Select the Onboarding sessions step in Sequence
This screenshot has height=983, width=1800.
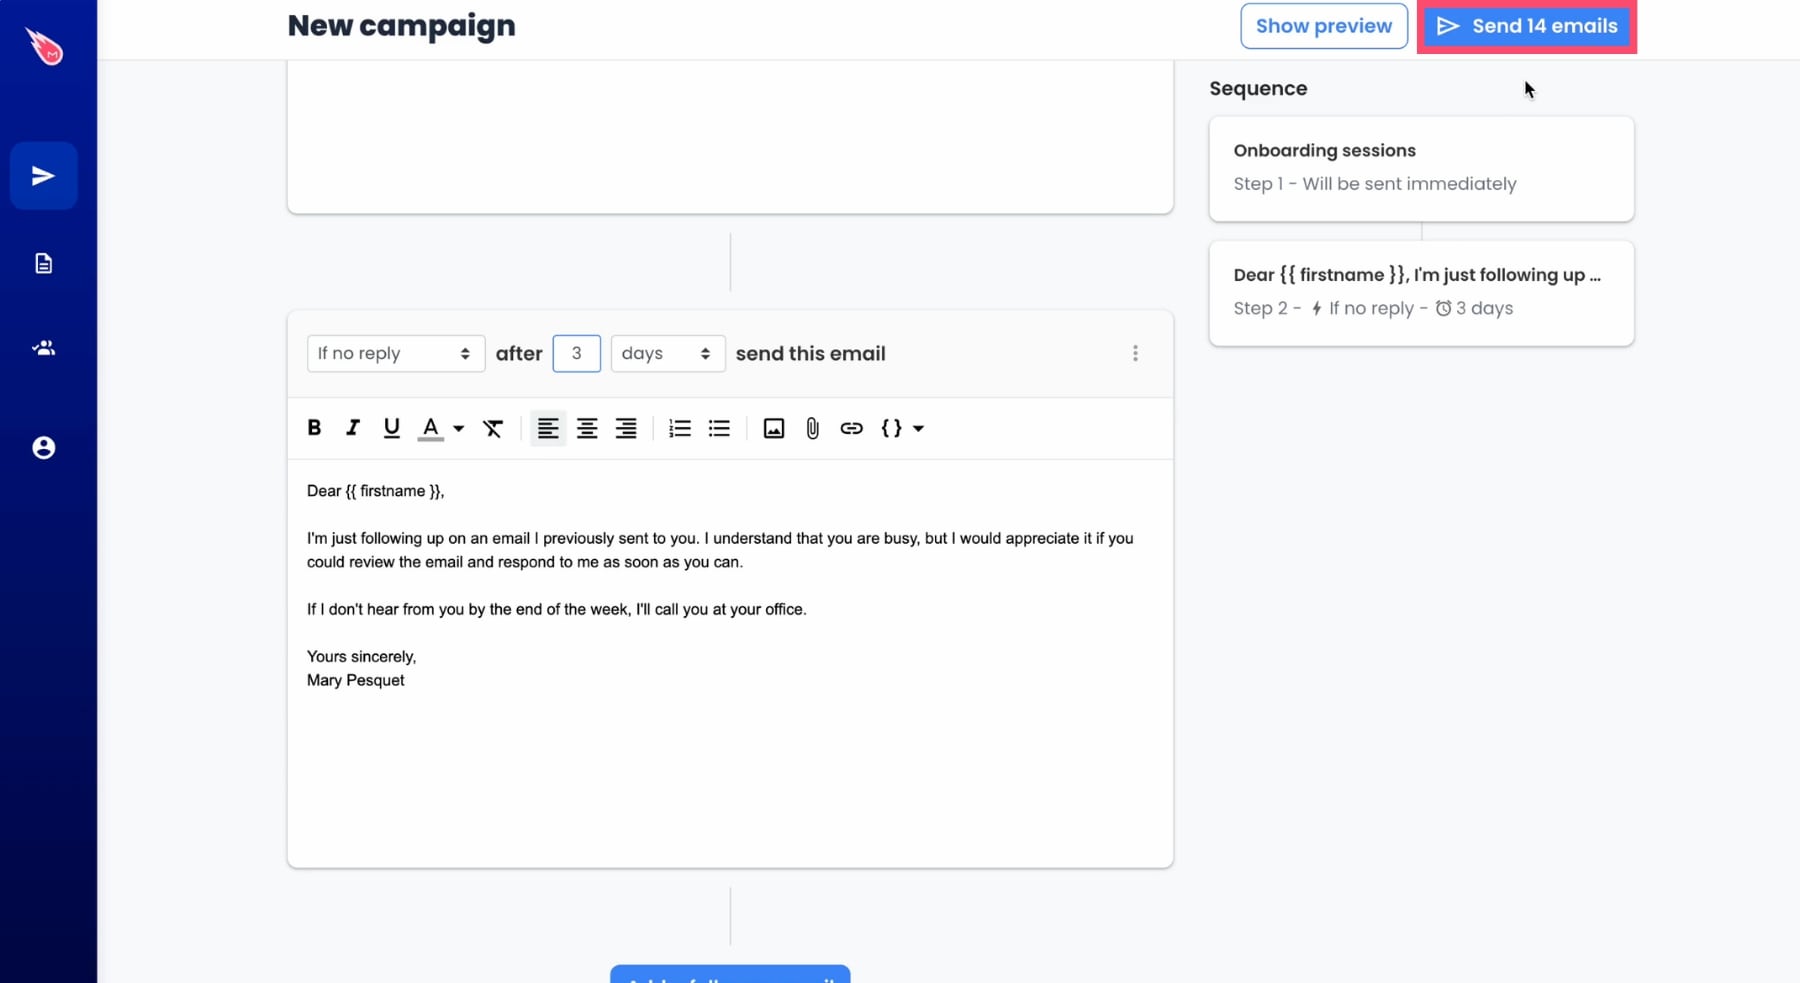tap(1420, 168)
